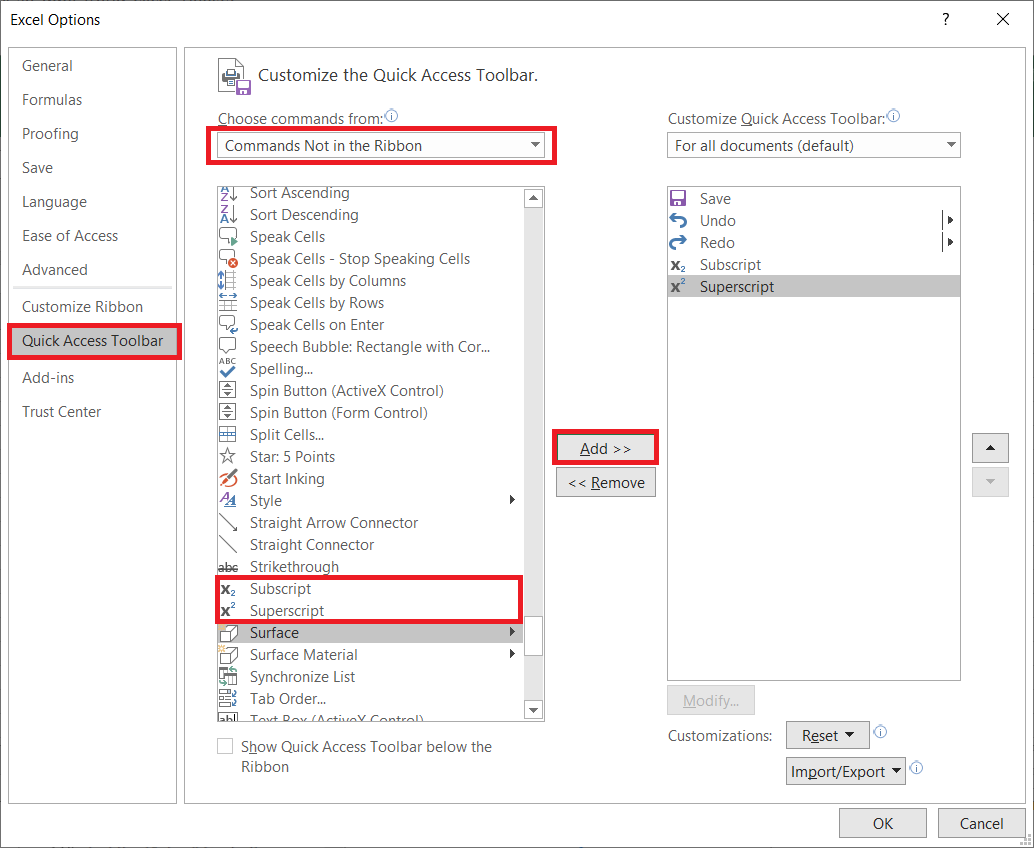1034x848 pixels.
Task: Enable Show Quick Access Toolbar below Ribbon
Action: click(x=225, y=747)
